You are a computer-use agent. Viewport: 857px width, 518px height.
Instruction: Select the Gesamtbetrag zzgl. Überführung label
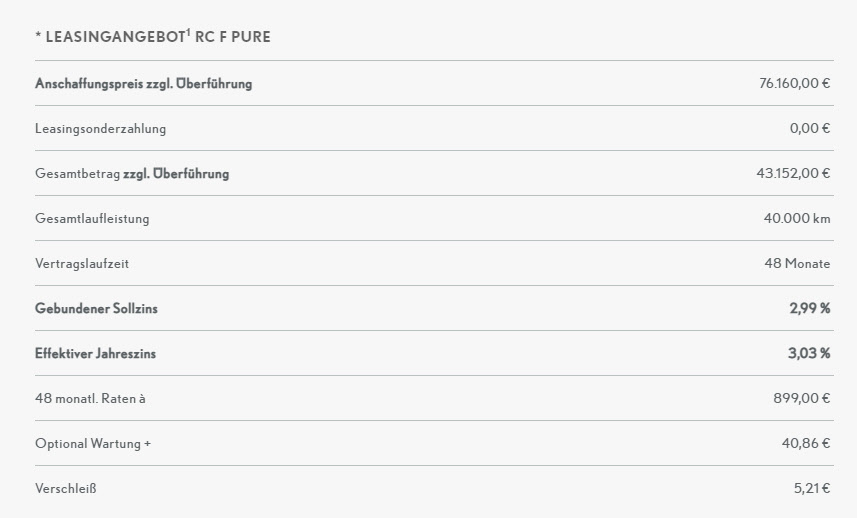click(x=132, y=173)
